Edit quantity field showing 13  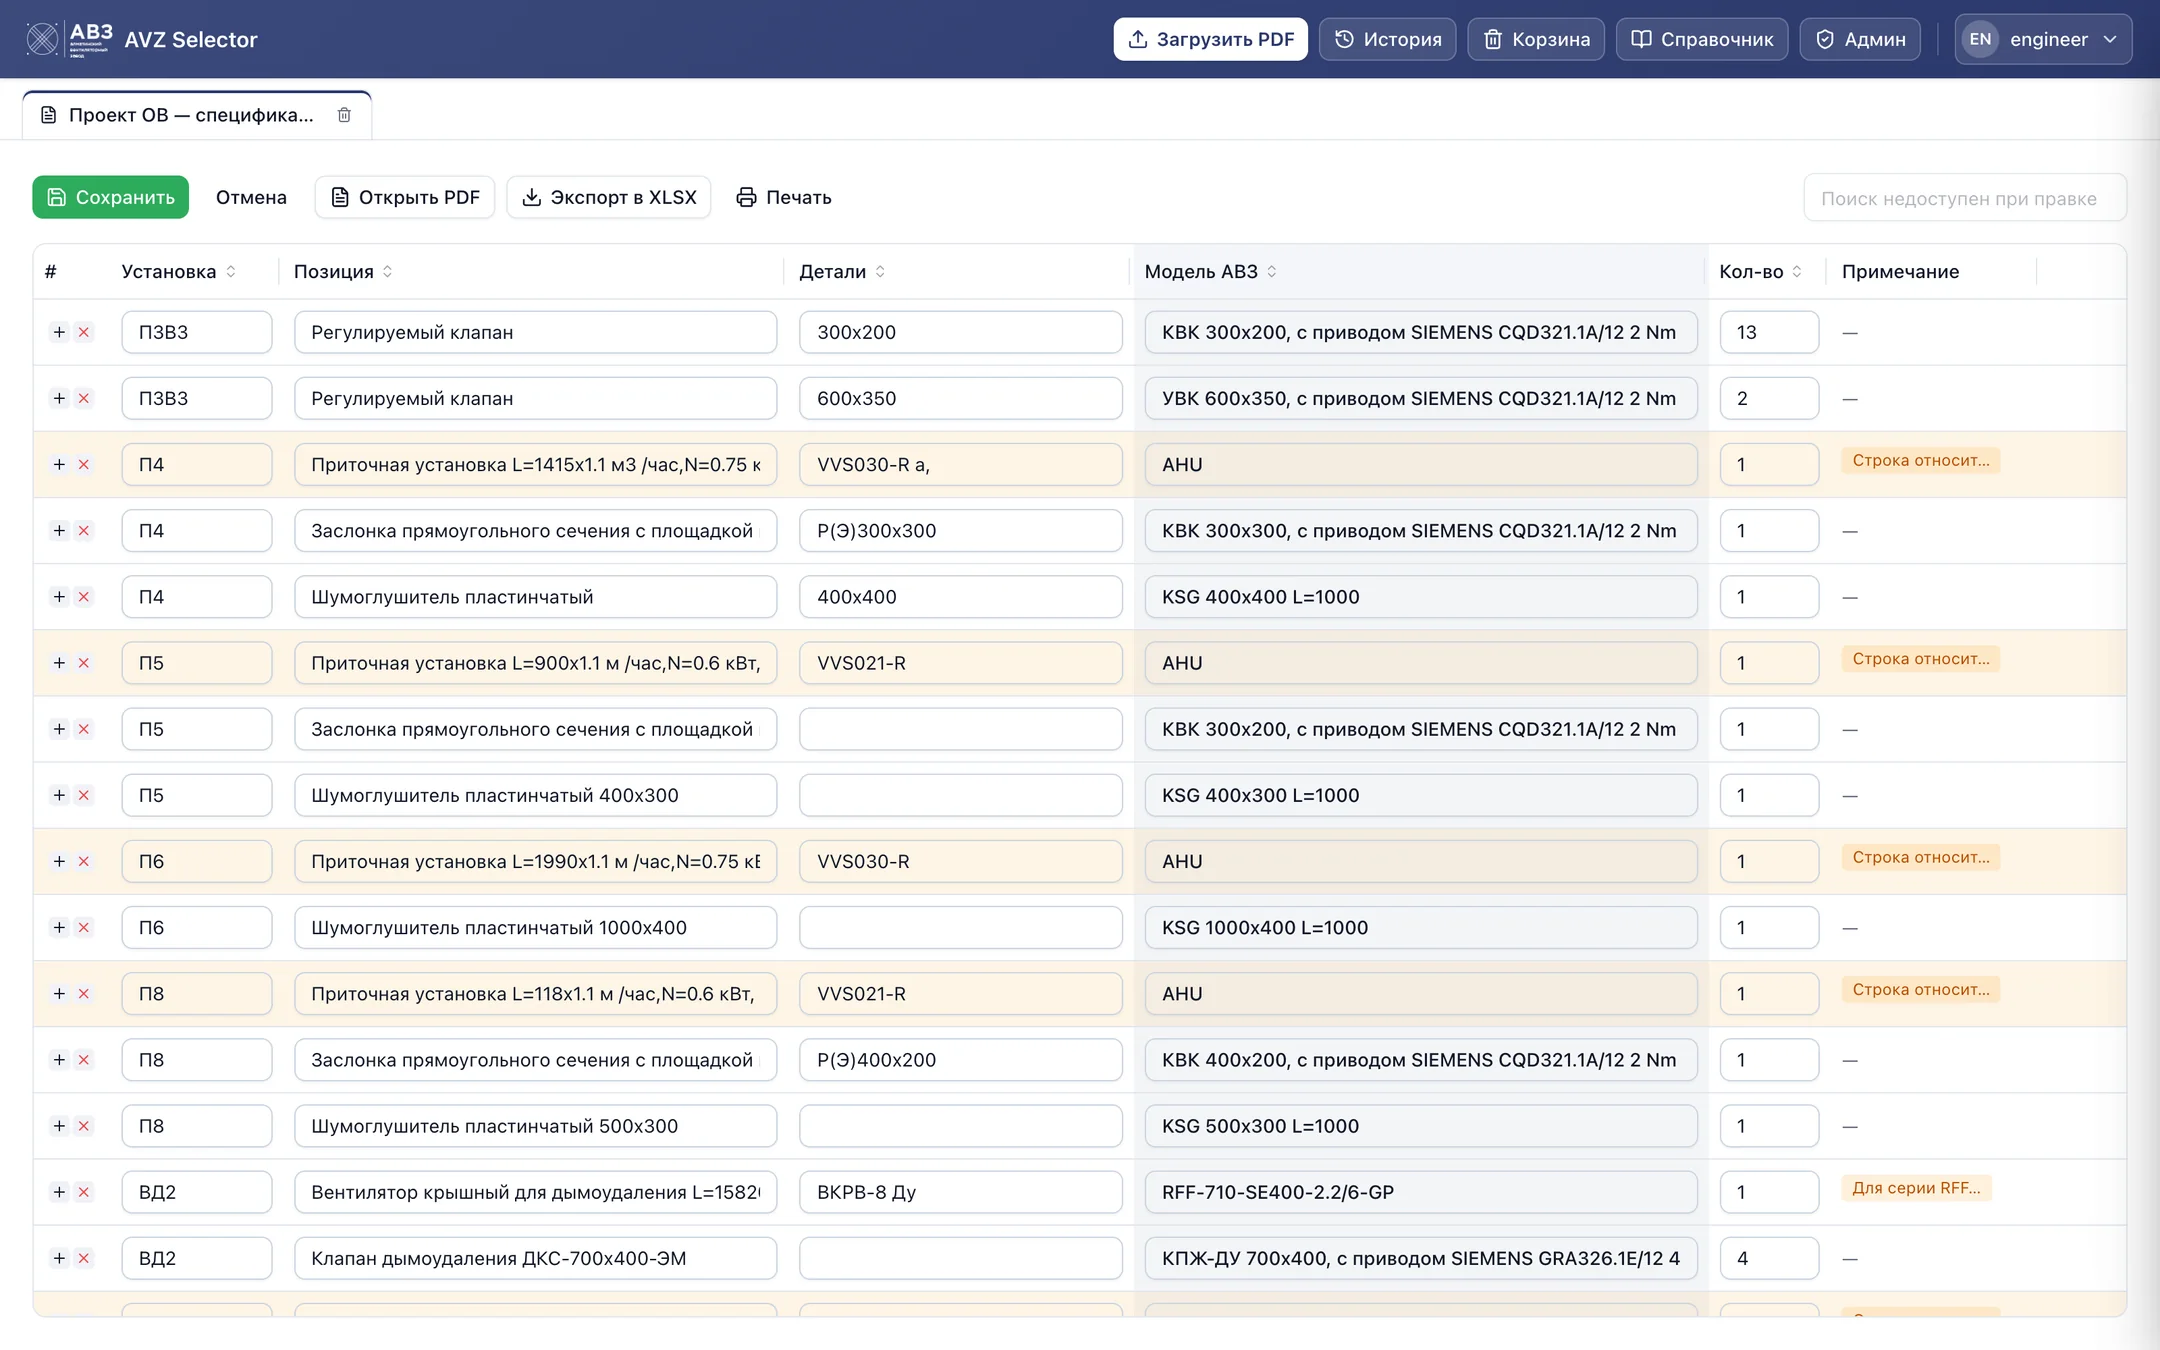pyautogui.click(x=1769, y=332)
